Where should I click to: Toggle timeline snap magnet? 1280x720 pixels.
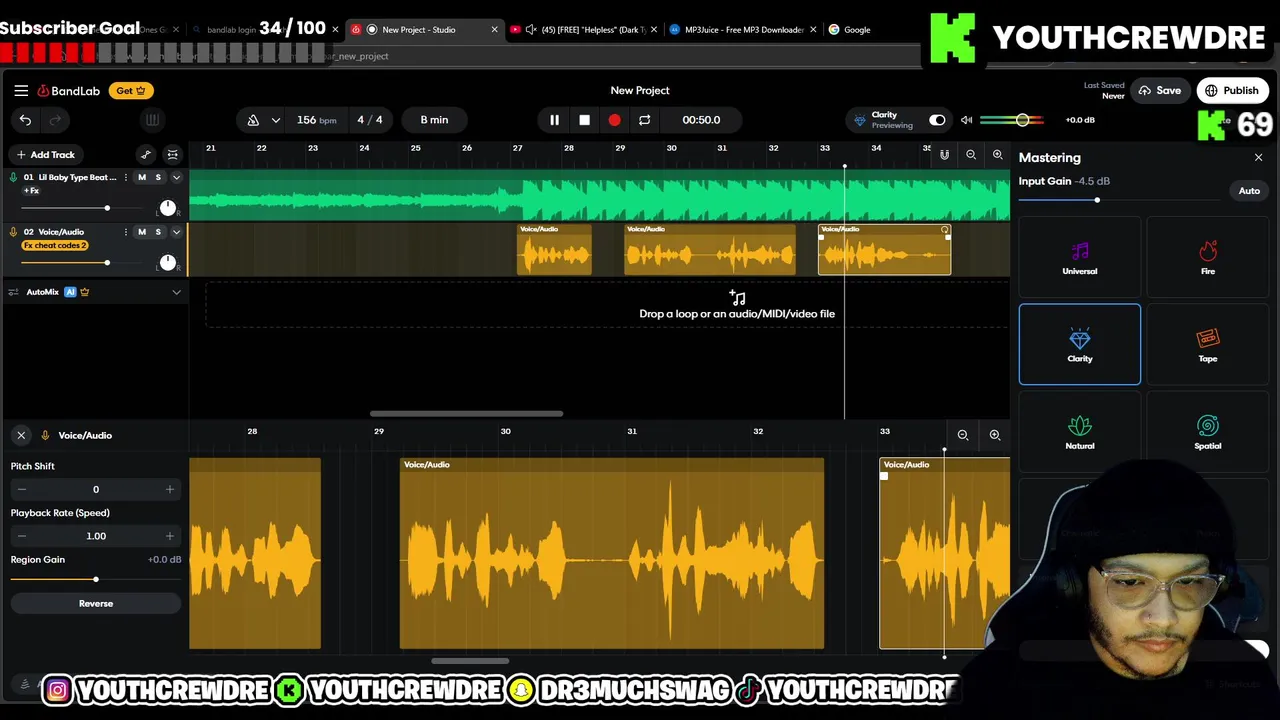click(x=944, y=155)
